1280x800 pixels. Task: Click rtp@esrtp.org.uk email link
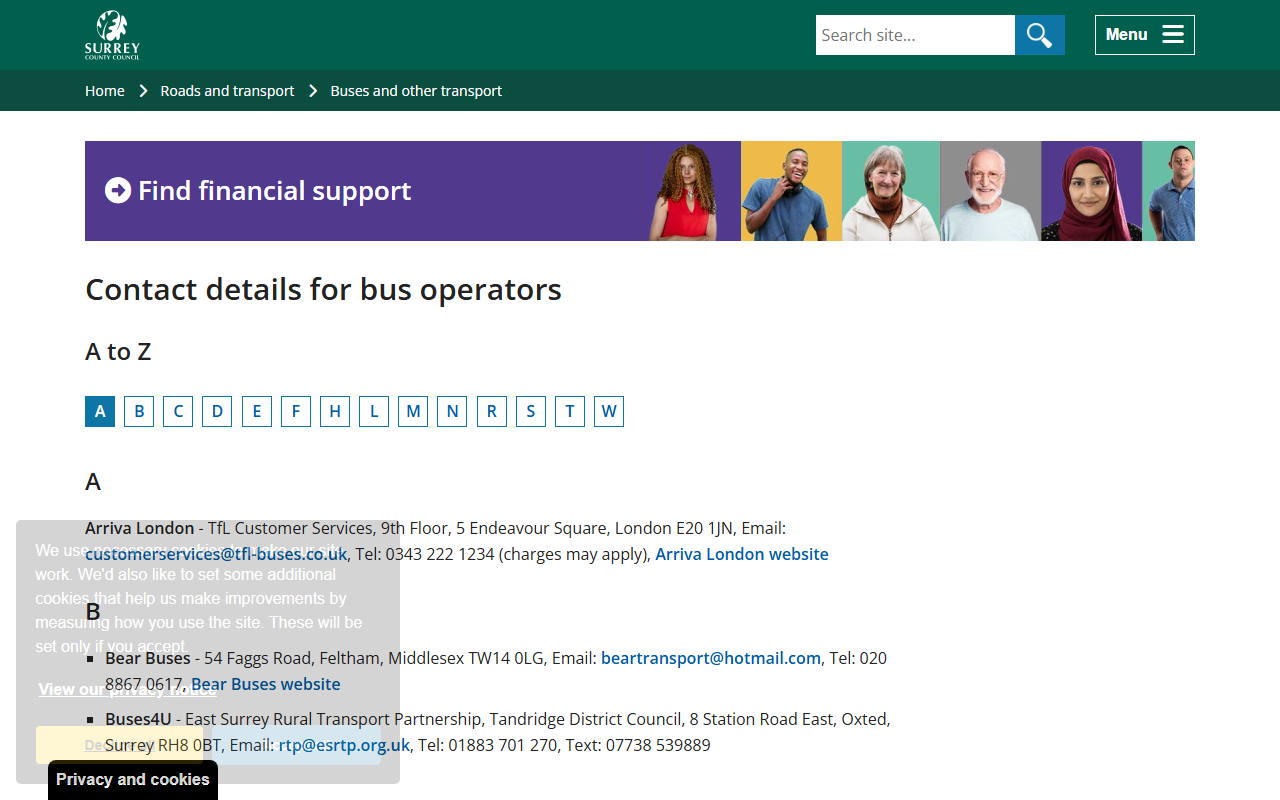tap(344, 745)
